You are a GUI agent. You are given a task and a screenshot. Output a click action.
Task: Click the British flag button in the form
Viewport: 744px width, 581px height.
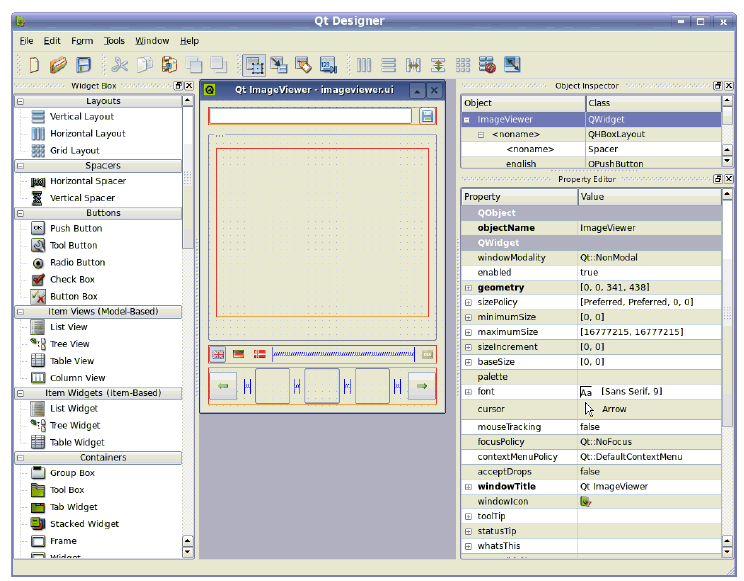pyautogui.click(x=218, y=354)
